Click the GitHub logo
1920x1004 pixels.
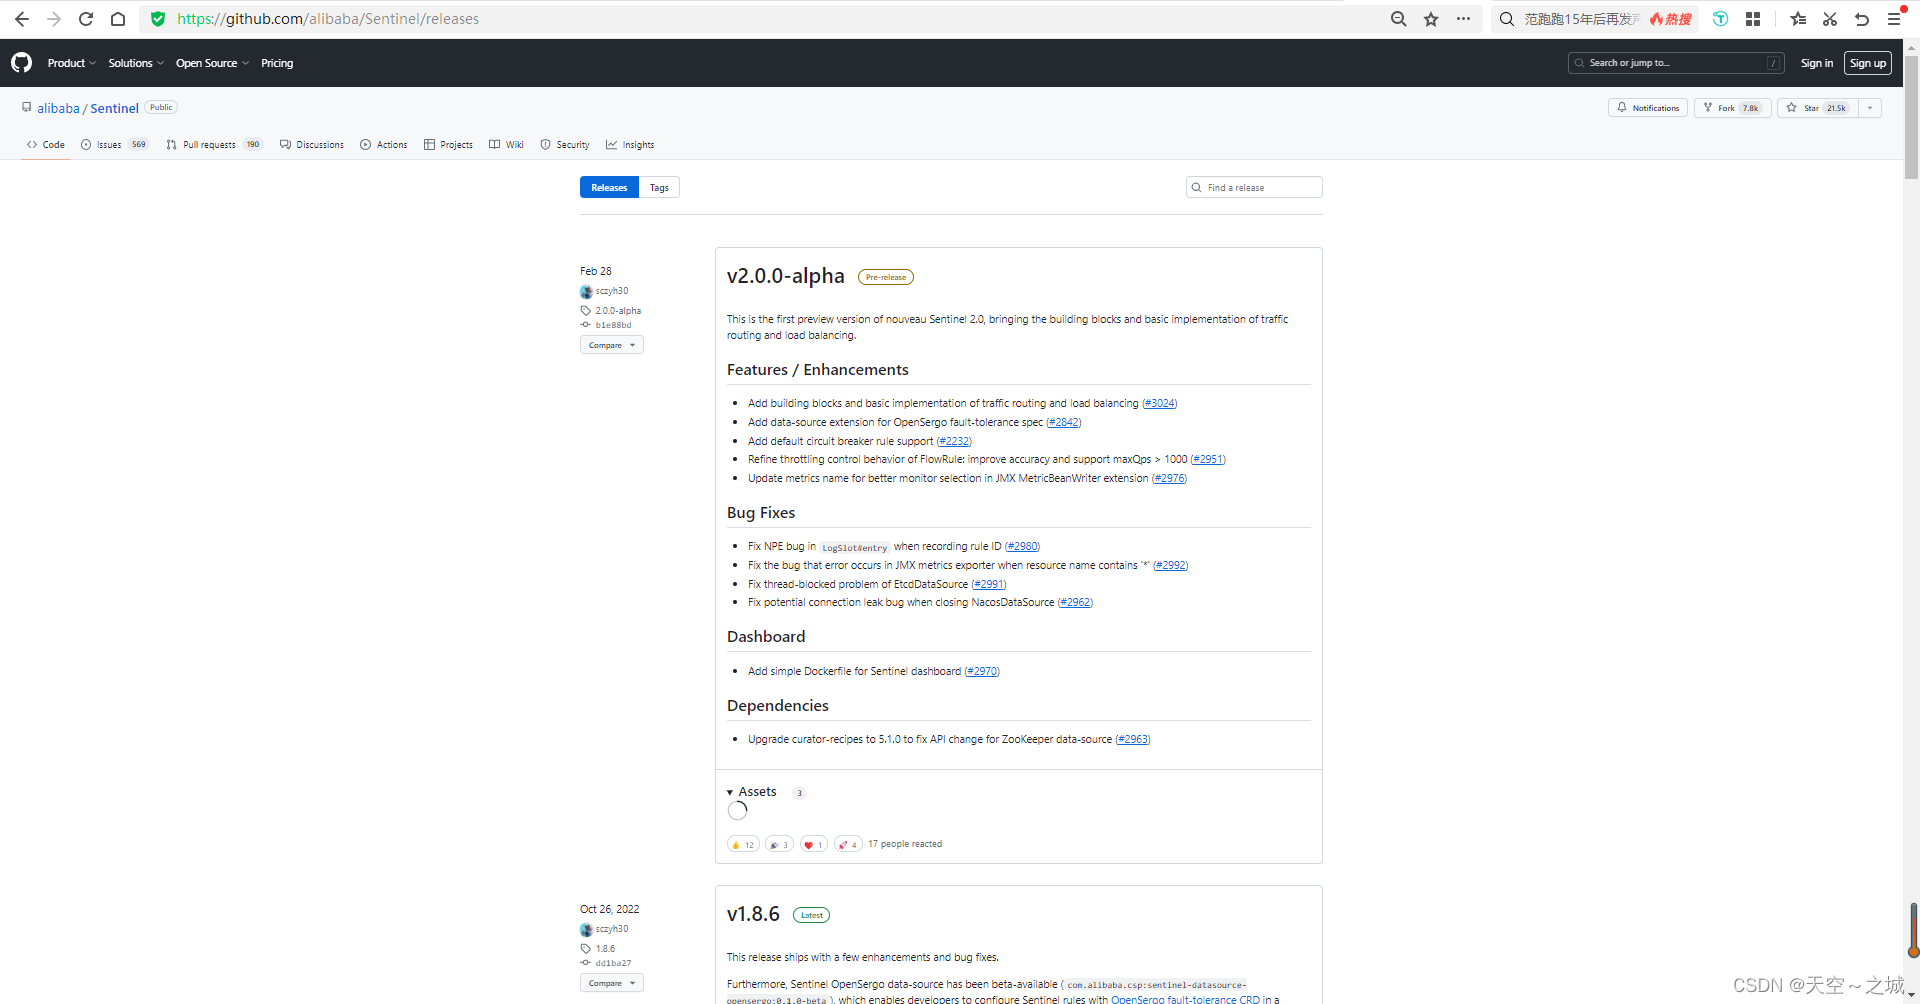point(22,63)
